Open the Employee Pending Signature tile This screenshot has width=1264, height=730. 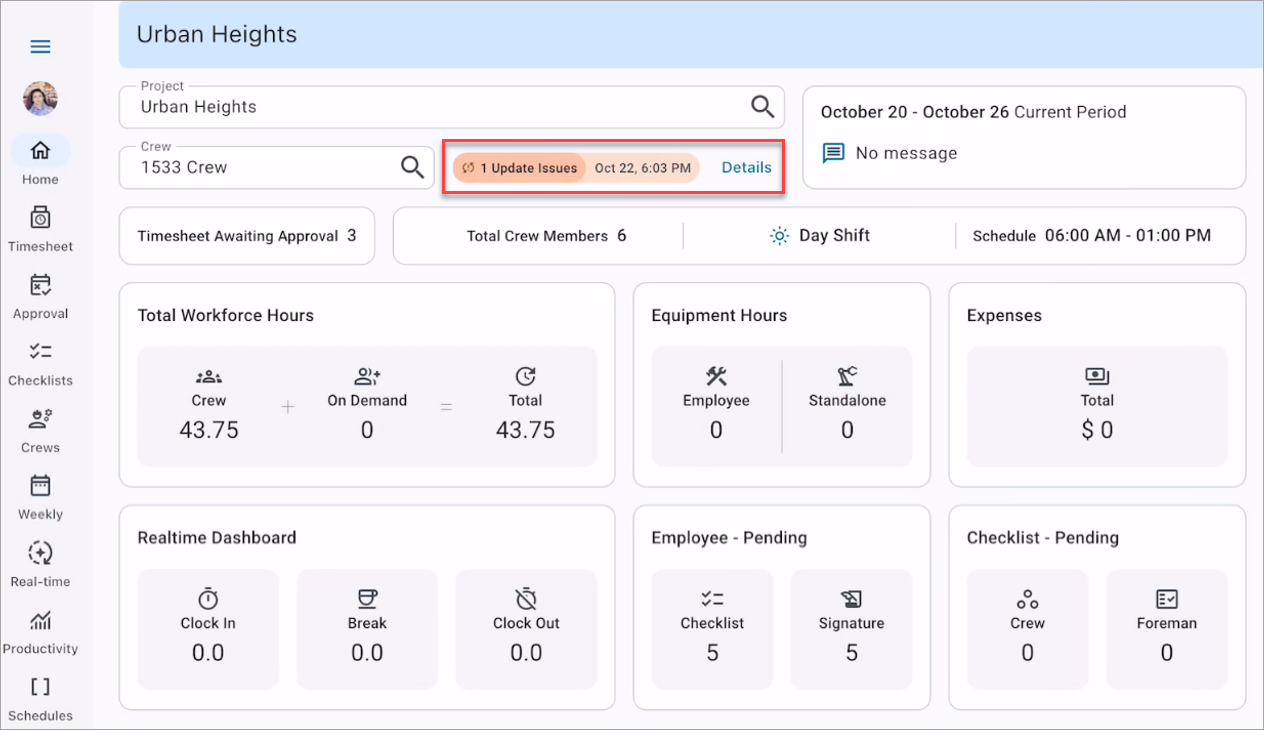click(851, 629)
